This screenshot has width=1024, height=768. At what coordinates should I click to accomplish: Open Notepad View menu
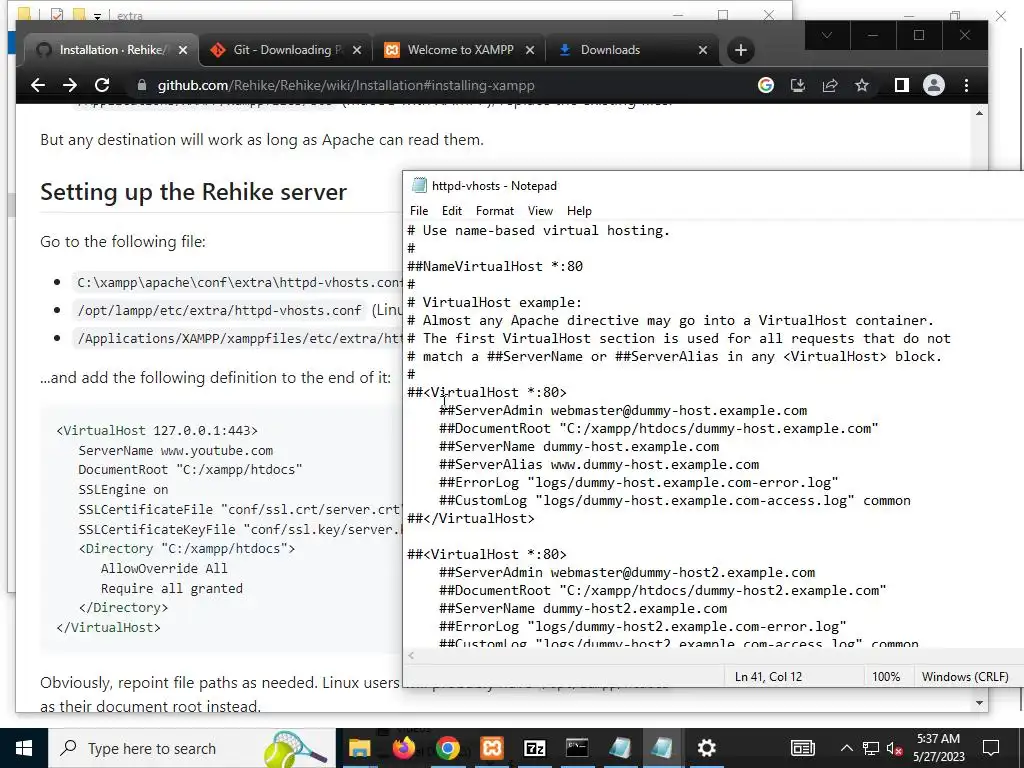[540, 211]
